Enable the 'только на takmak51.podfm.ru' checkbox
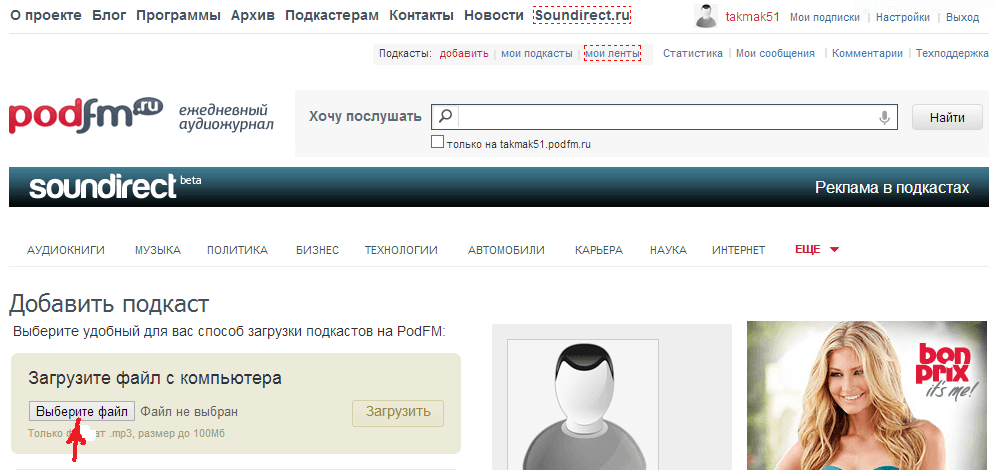995x470 pixels. (437, 143)
